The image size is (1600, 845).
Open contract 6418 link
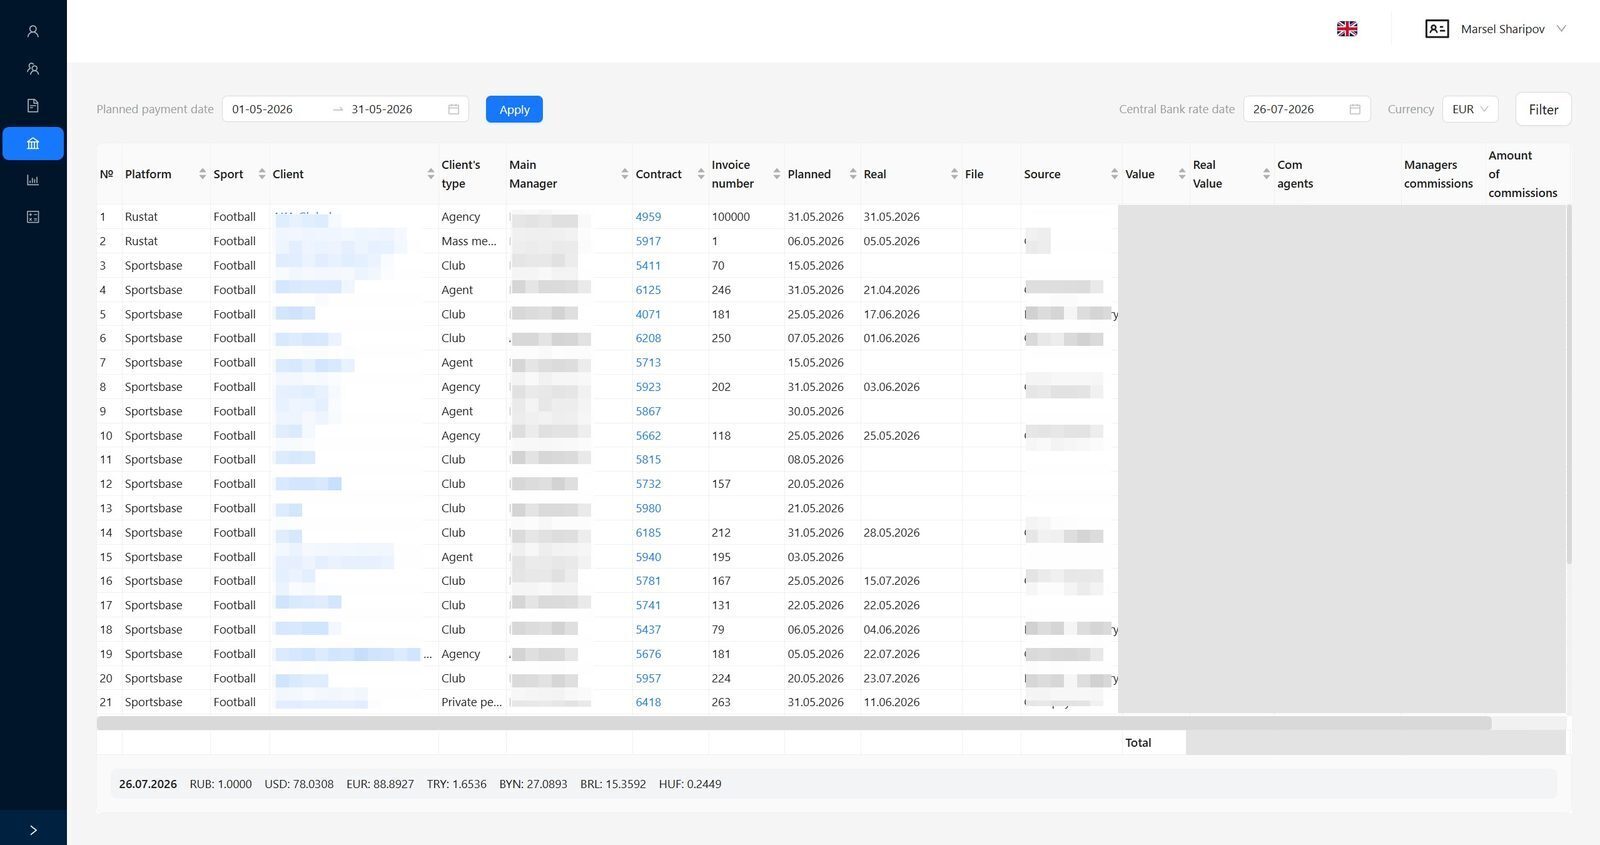(x=648, y=702)
